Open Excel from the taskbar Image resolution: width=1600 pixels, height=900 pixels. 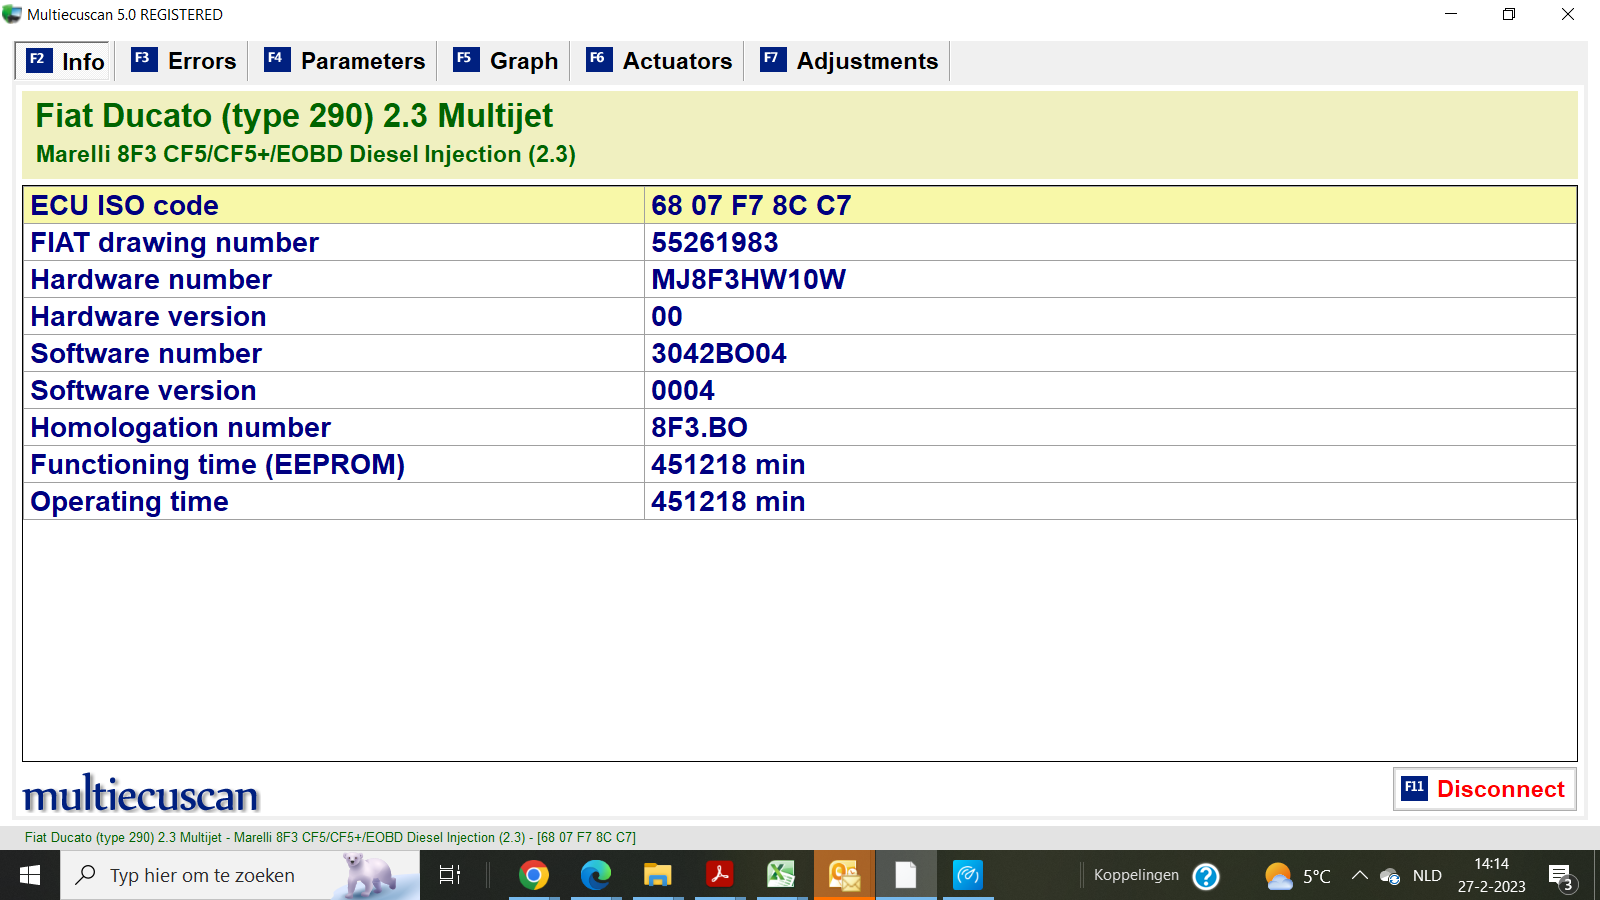(781, 875)
